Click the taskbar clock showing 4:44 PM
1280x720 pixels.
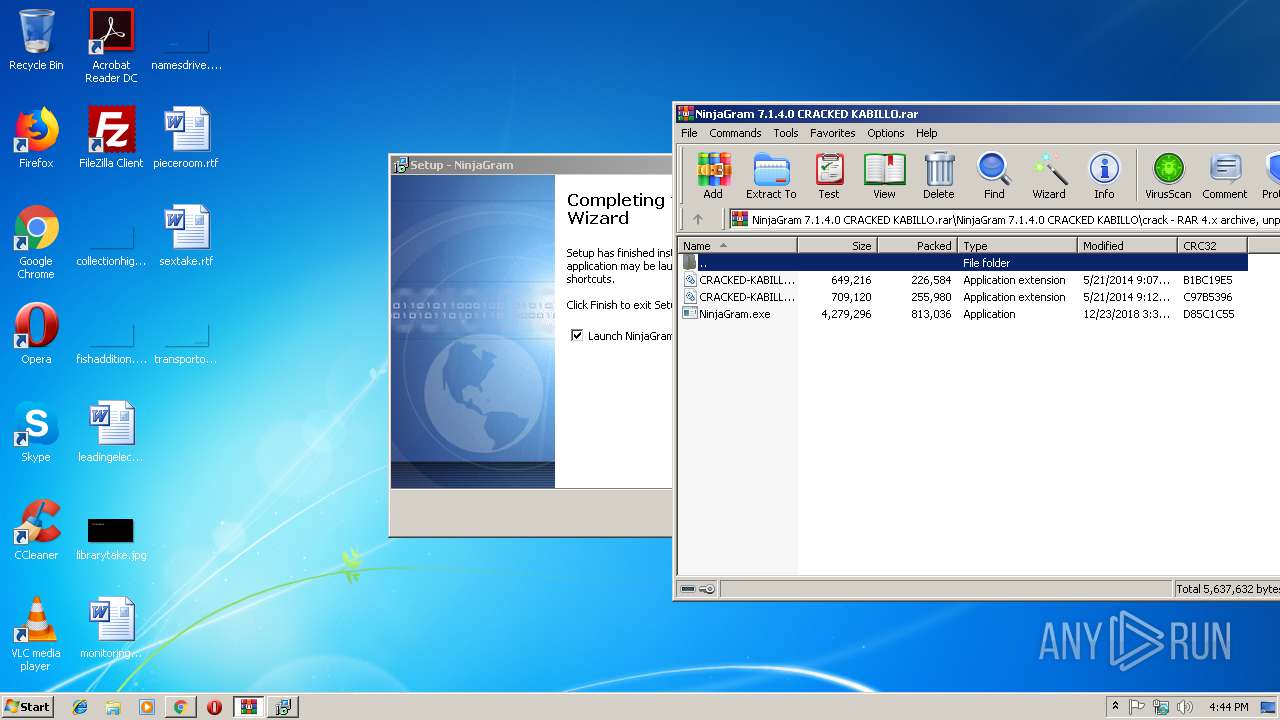(x=1229, y=707)
